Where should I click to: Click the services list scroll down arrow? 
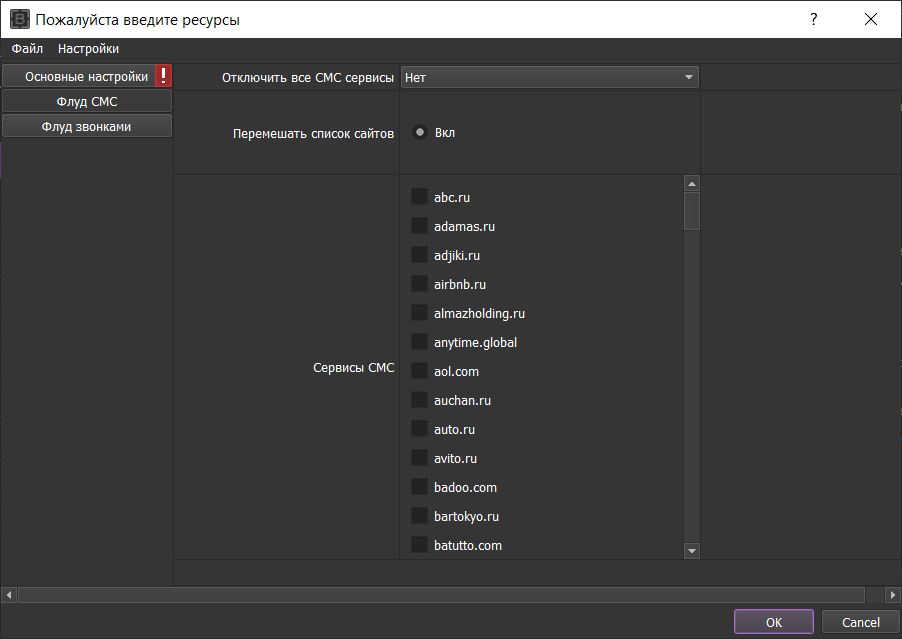(x=691, y=550)
